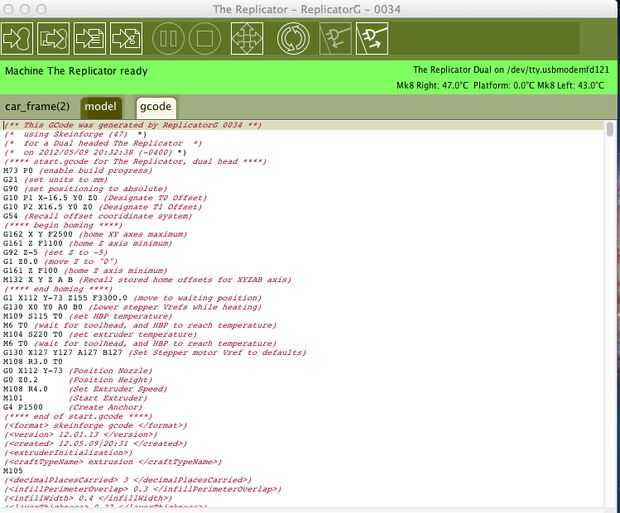The height and width of the screenshot is (513, 620).
Task: Click the '(<infillWidth> 0.4 </infillWidth>)' line
Action: [x=88, y=498]
